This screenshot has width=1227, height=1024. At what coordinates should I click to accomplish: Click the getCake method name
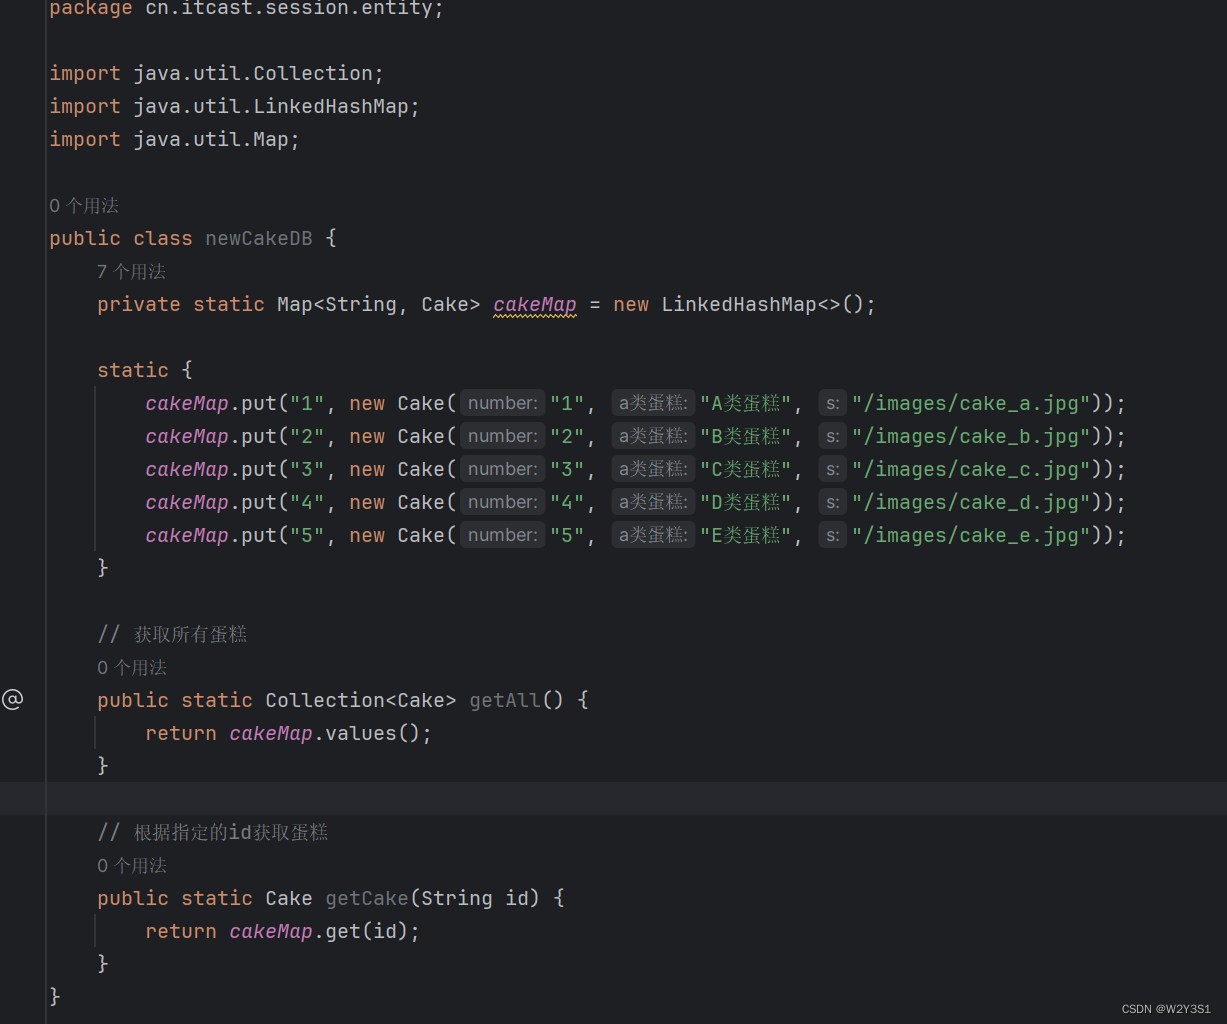[367, 898]
